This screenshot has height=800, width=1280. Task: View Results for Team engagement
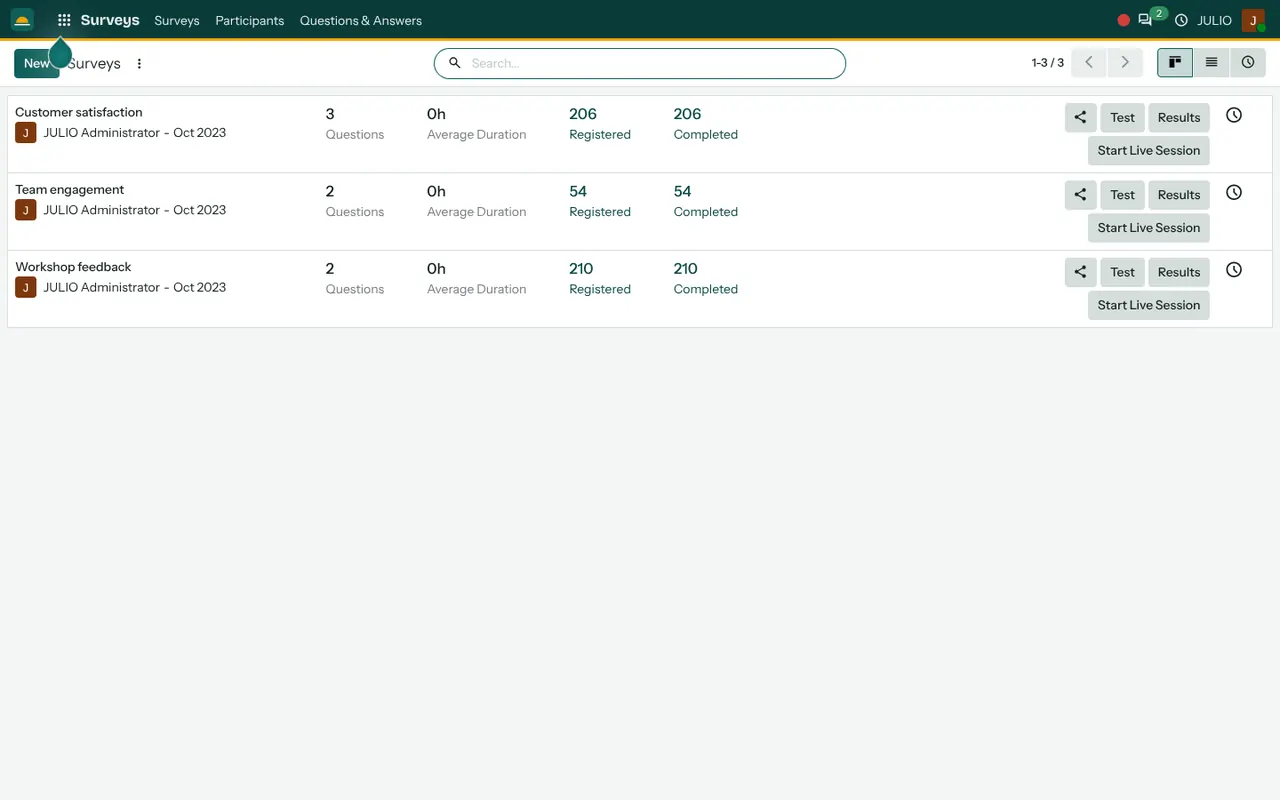pyautogui.click(x=1179, y=195)
